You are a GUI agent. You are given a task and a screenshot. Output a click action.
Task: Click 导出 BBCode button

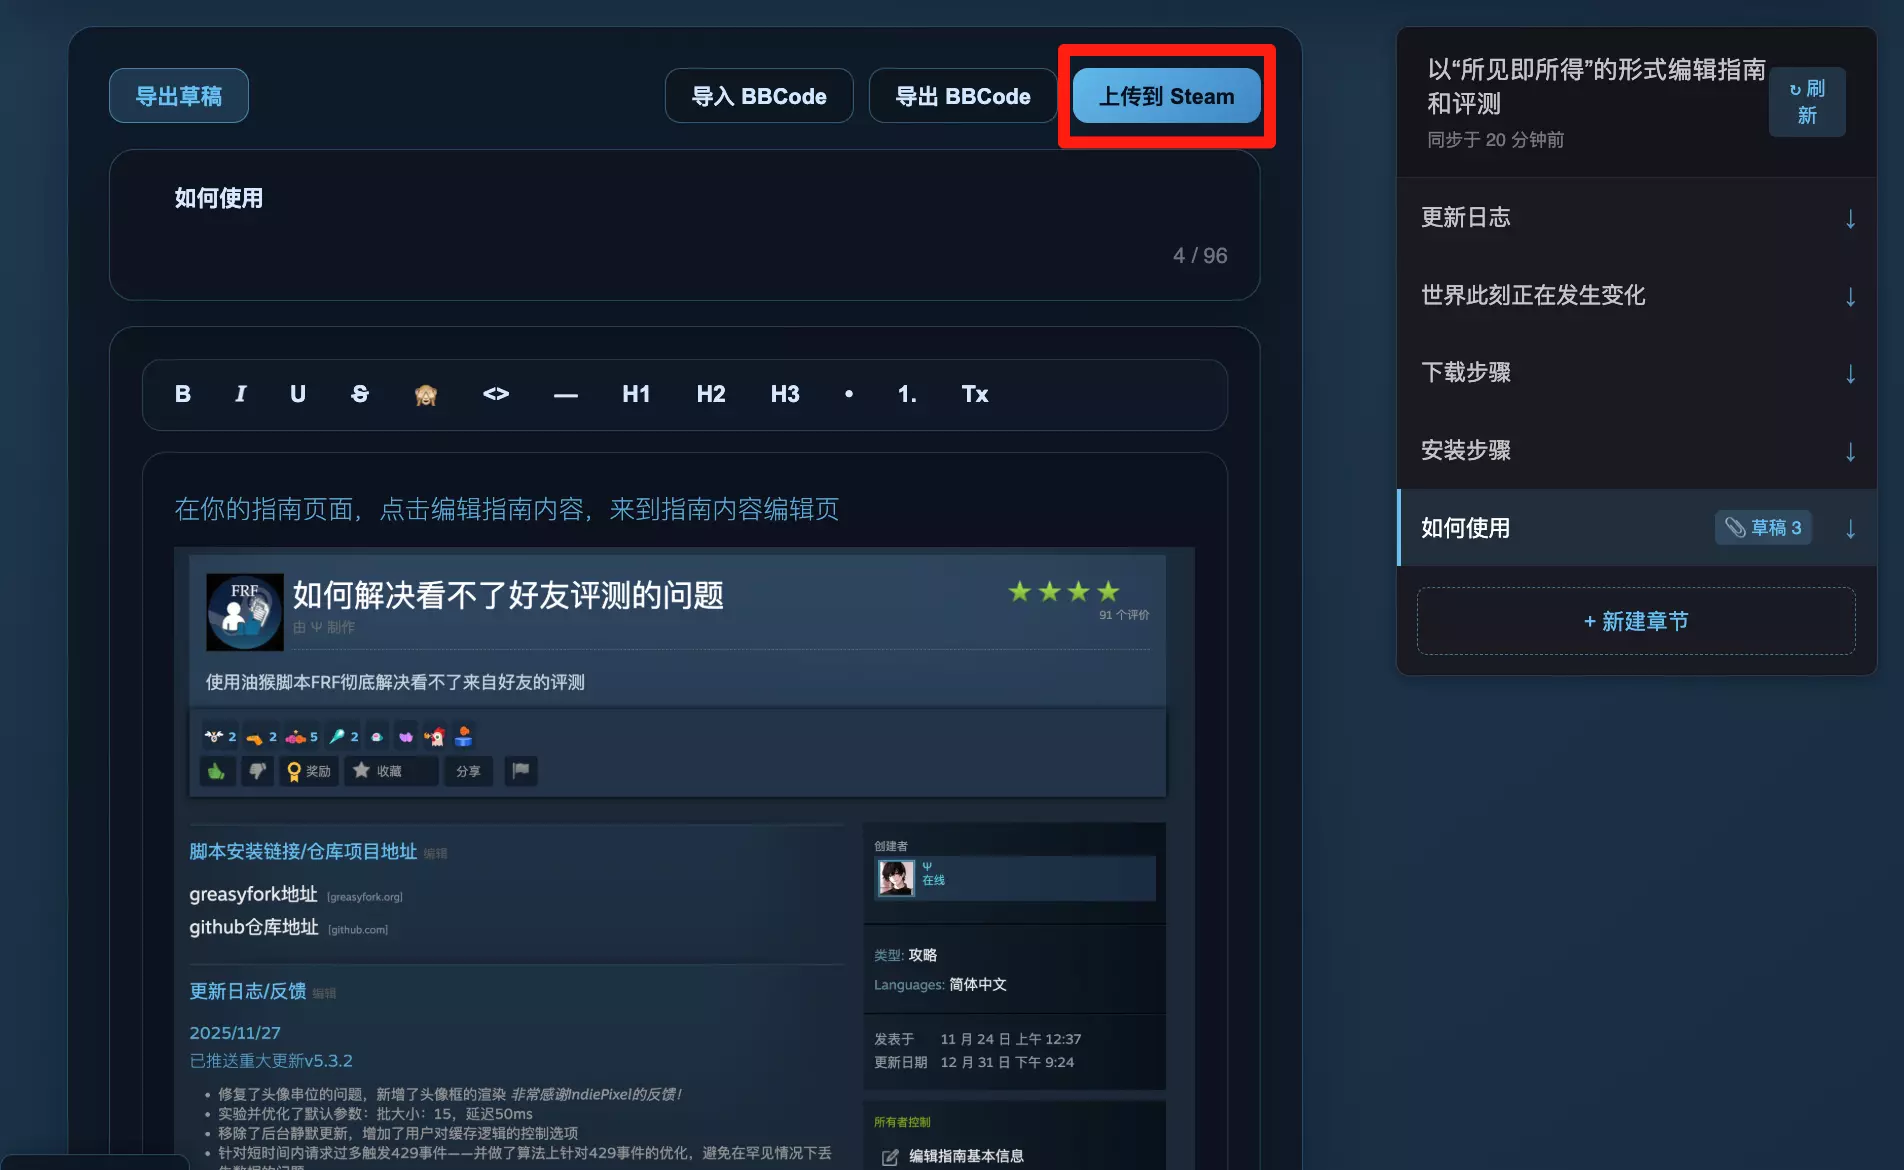click(x=963, y=96)
